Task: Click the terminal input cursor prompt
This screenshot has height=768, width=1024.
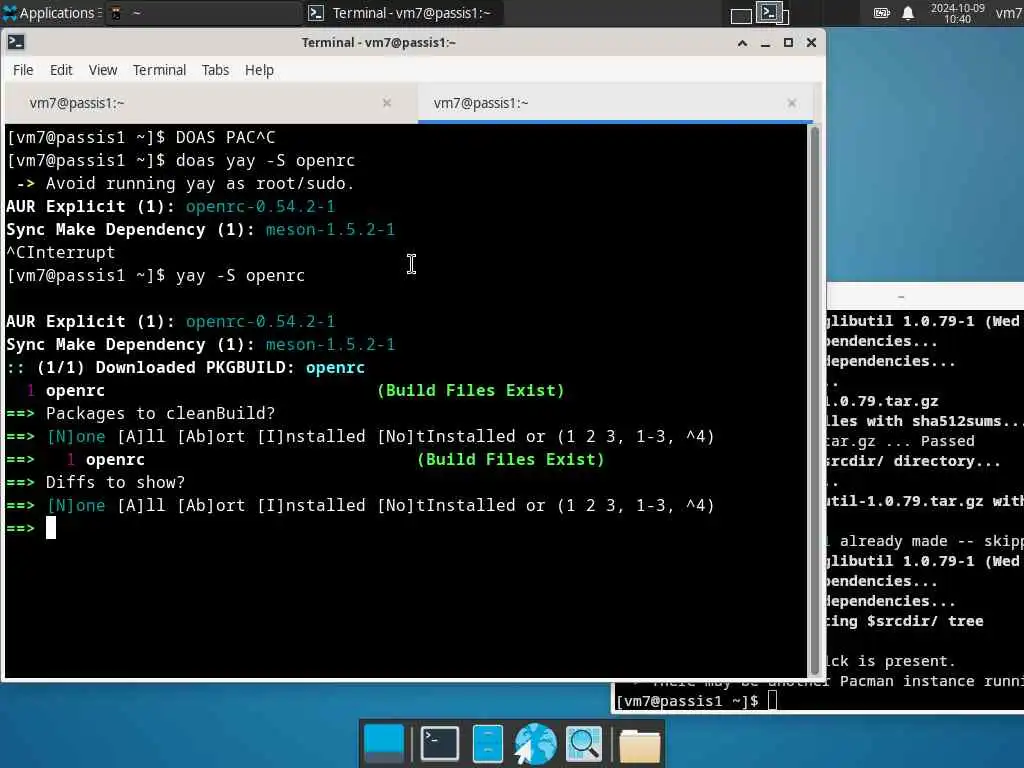Action: pyautogui.click(x=51, y=528)
